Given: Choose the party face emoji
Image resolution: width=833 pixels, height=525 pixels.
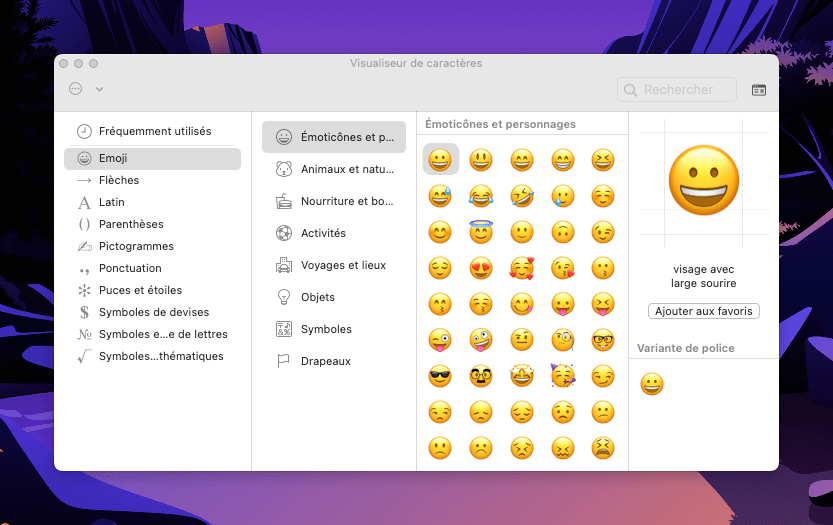Looking at the screenshot, I should (563, 376).
